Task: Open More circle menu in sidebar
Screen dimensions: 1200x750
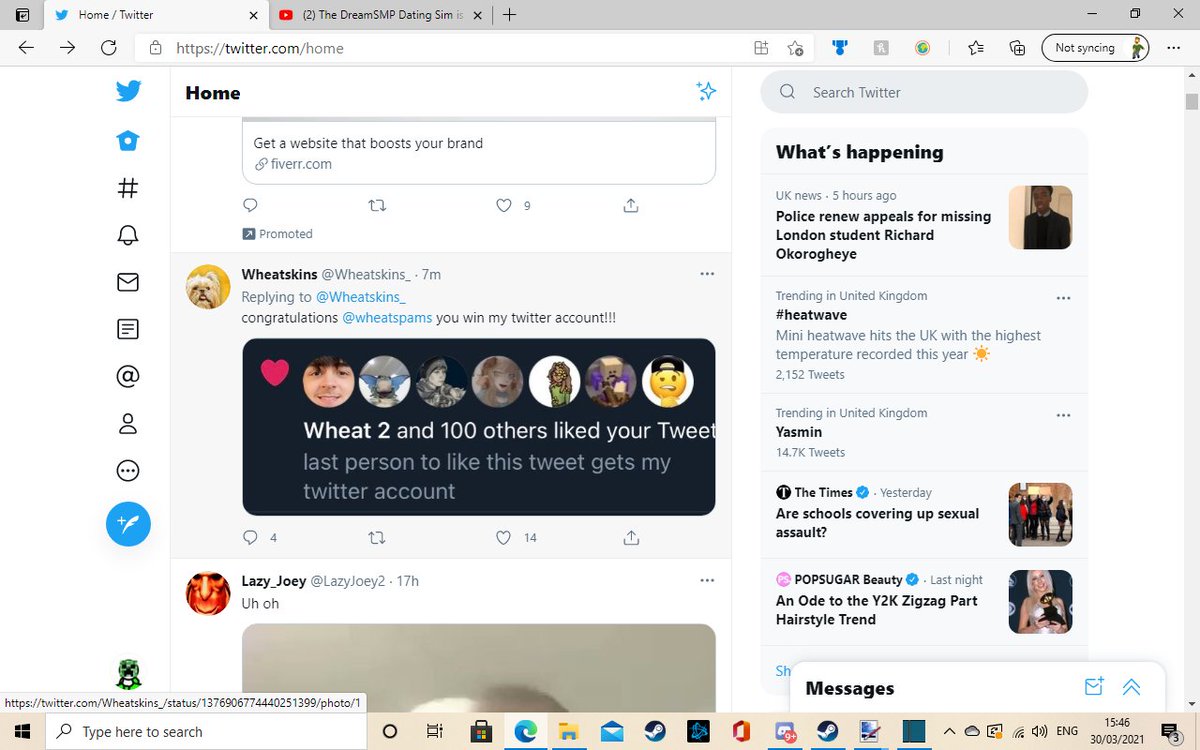Action: click(128, 471)
